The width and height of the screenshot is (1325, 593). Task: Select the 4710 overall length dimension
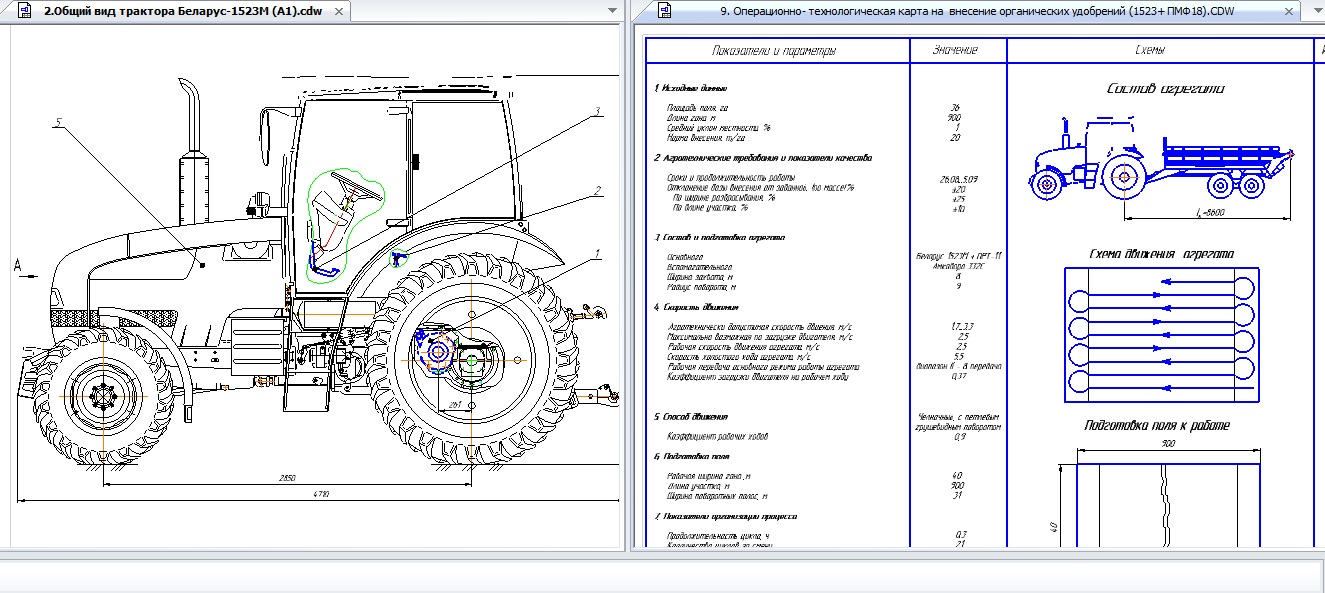tap(321, 494)
